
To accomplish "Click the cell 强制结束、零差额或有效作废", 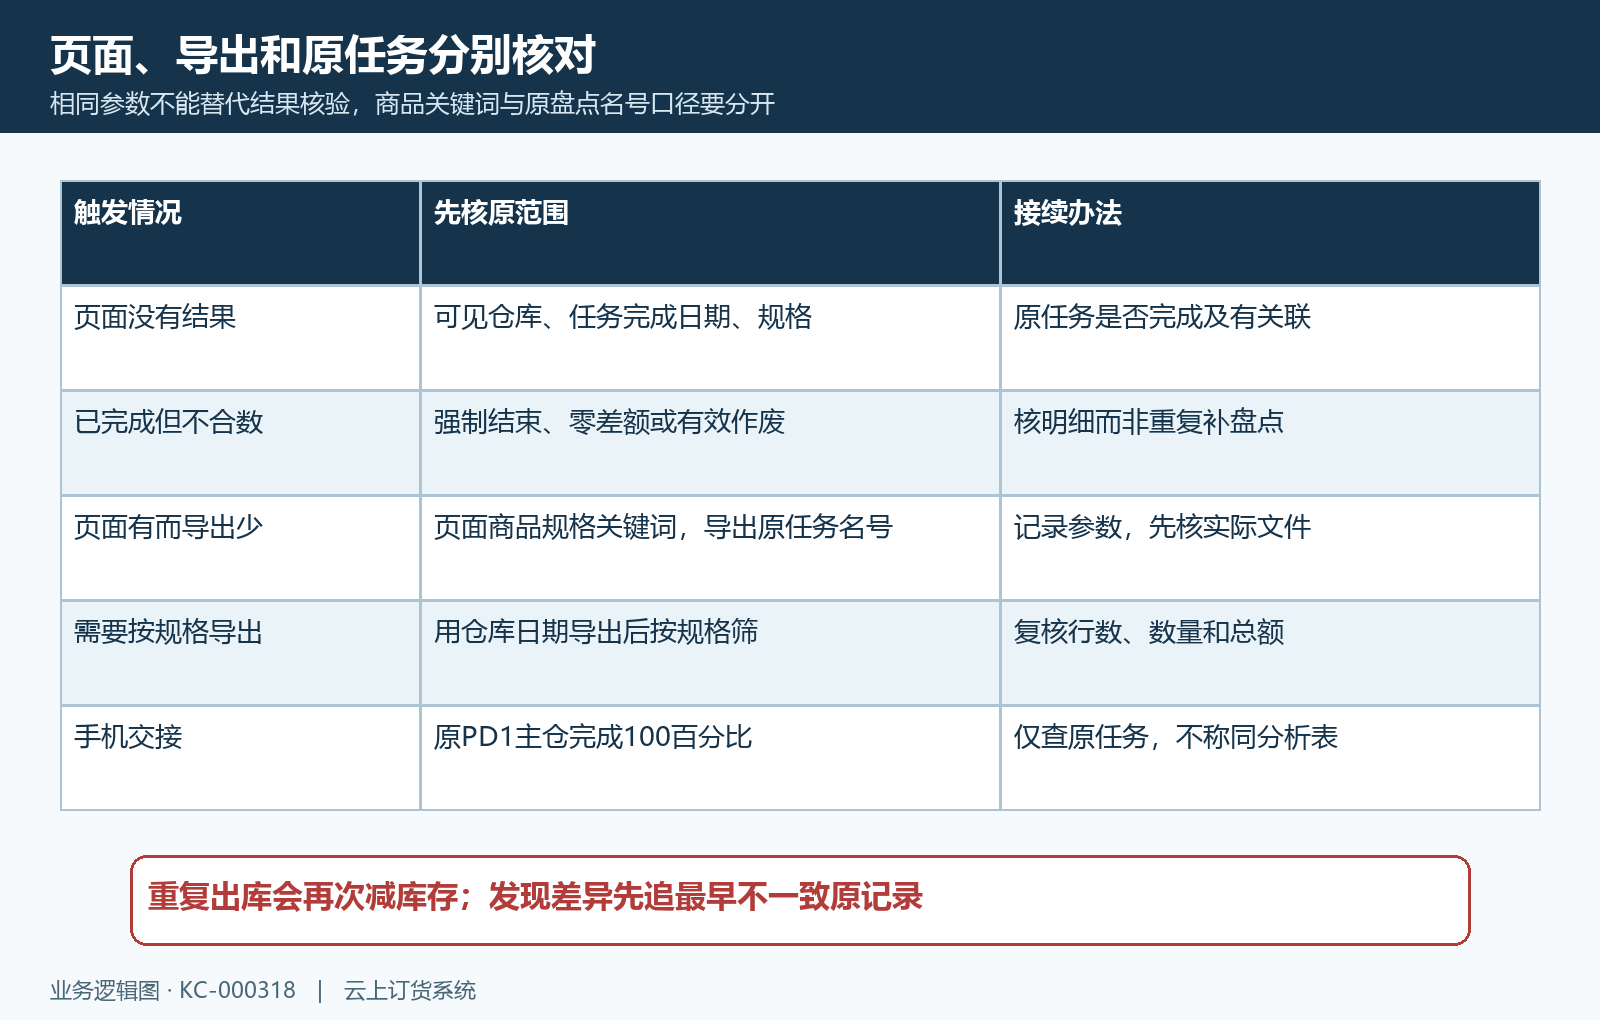I will pyautogui.click(x=710, y=443).
